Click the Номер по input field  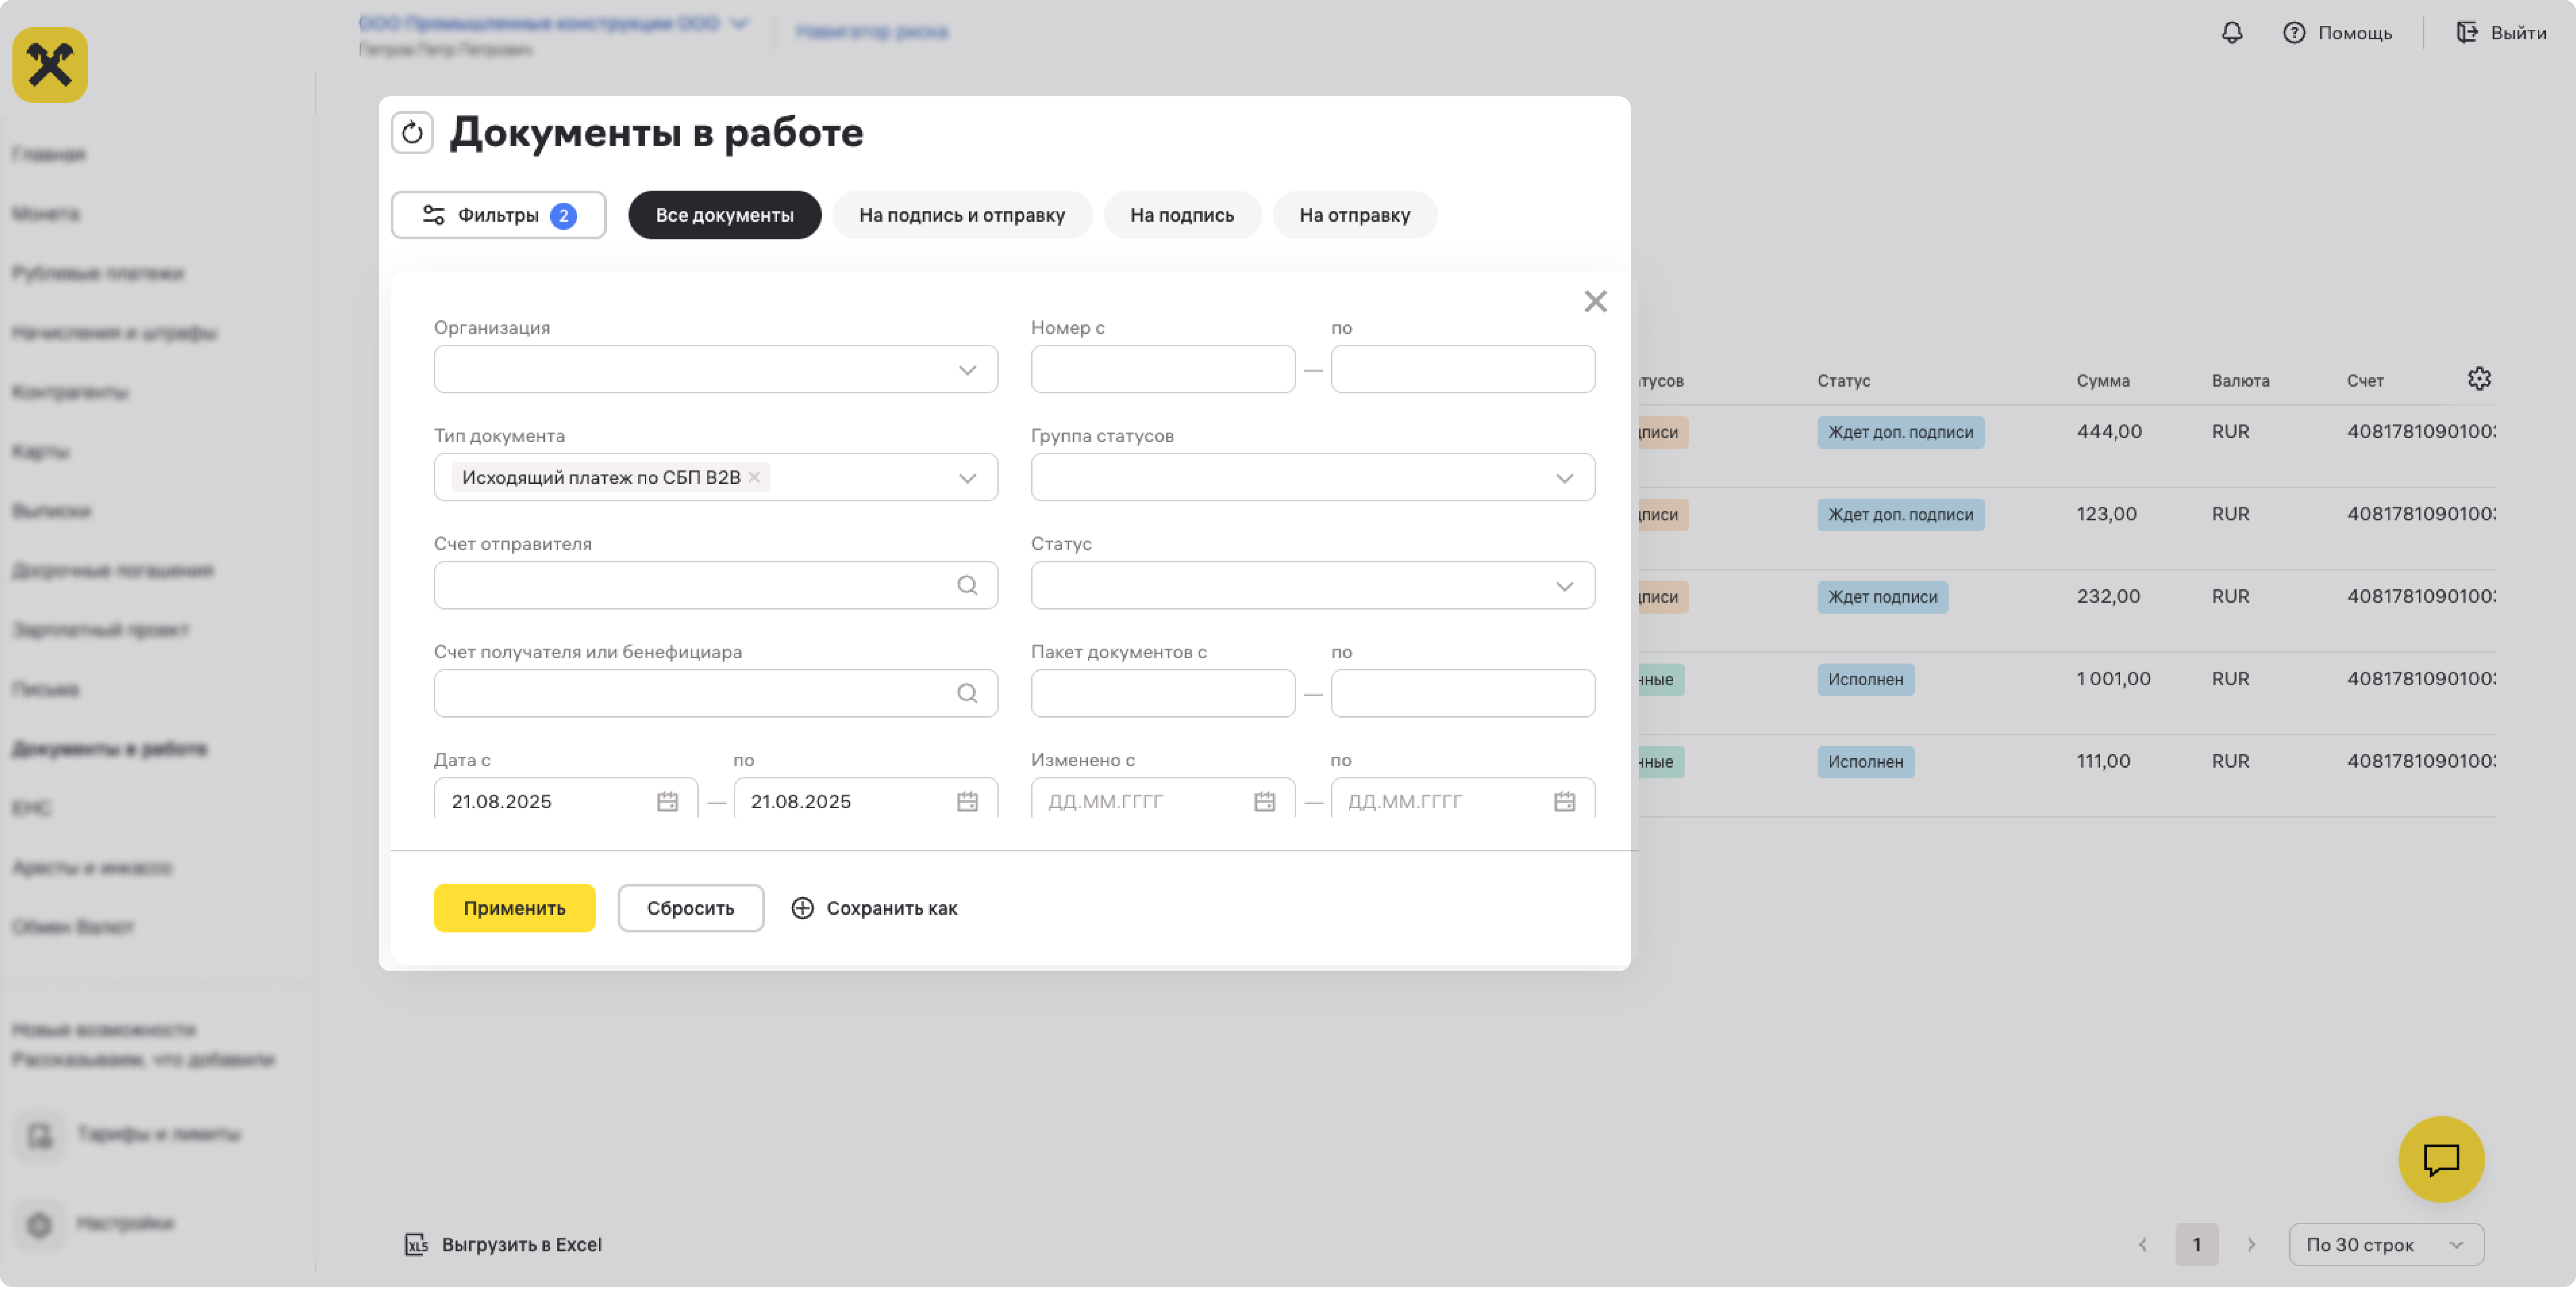coord(1463,369)
